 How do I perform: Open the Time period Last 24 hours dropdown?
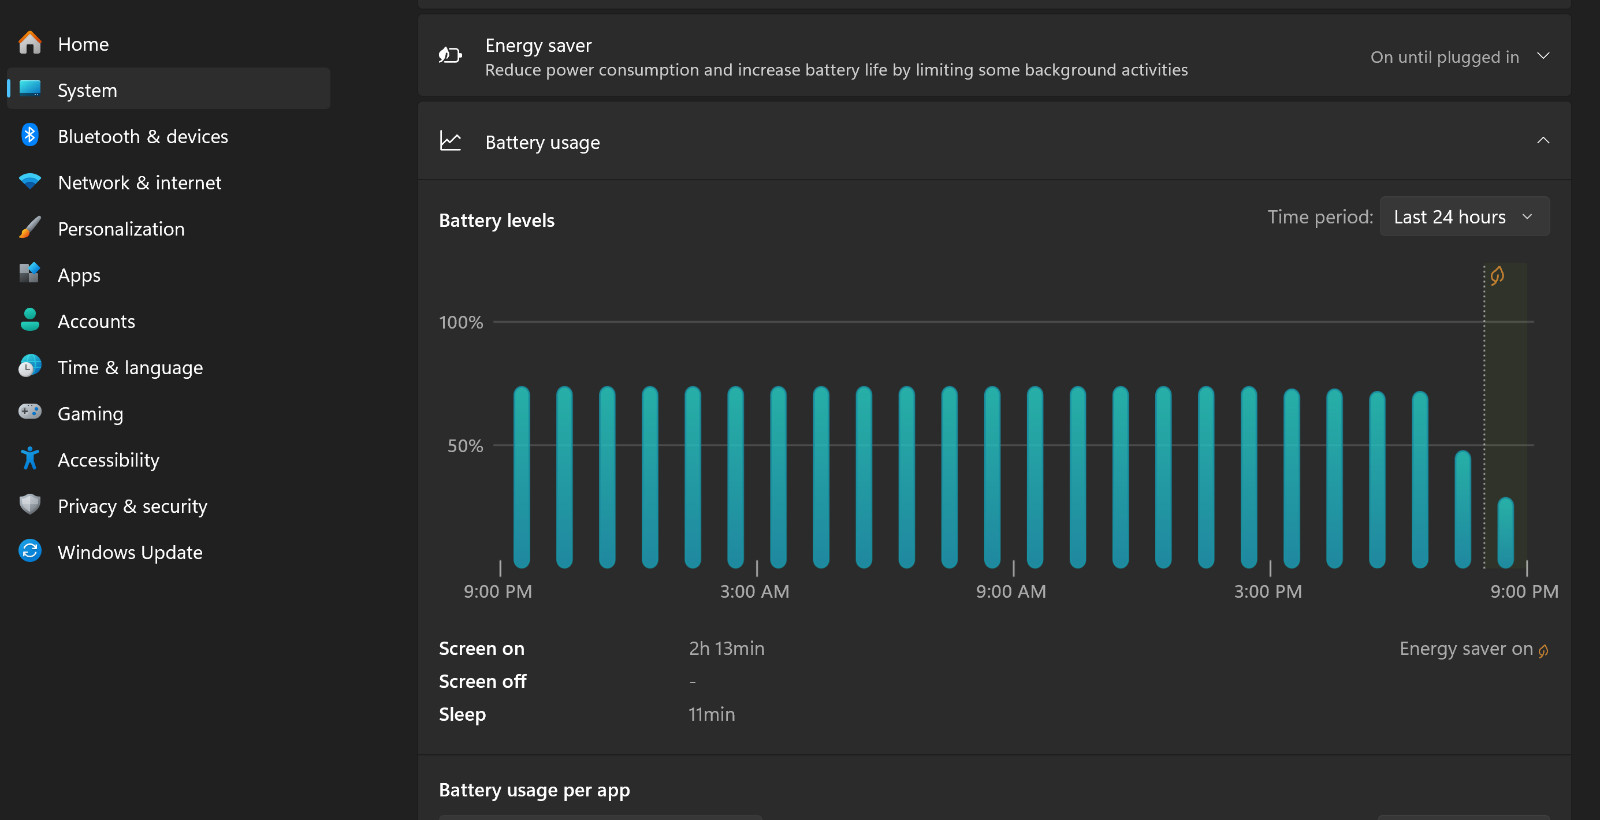point(1465,217)
